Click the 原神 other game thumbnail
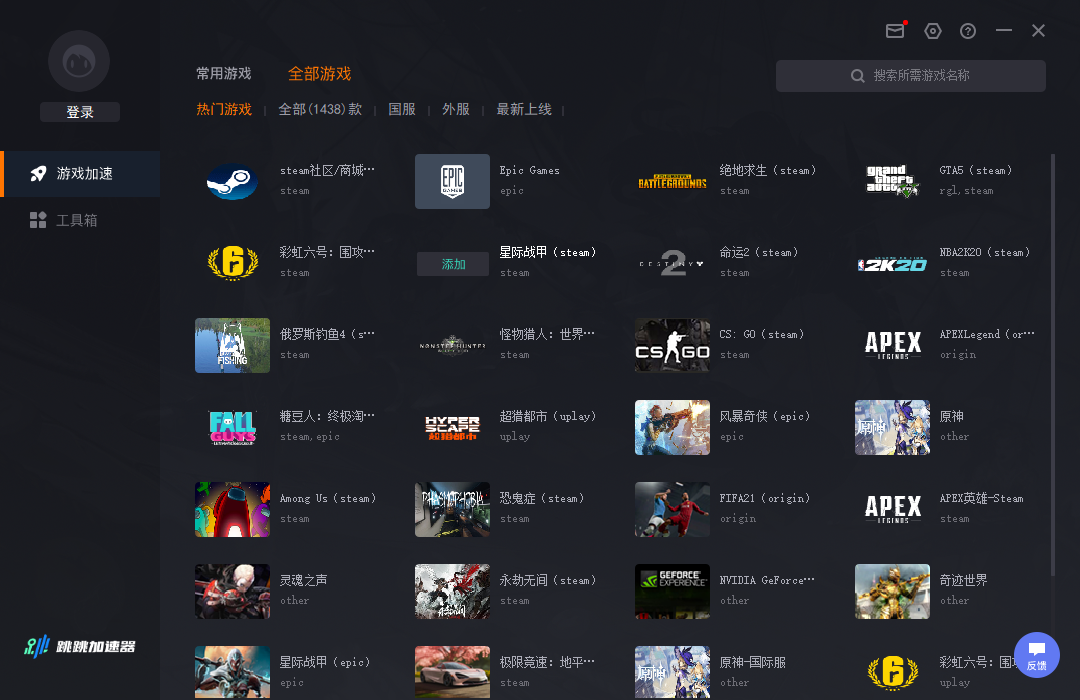The width and height of the screenshot is (1080, 700). coord(893,427)
